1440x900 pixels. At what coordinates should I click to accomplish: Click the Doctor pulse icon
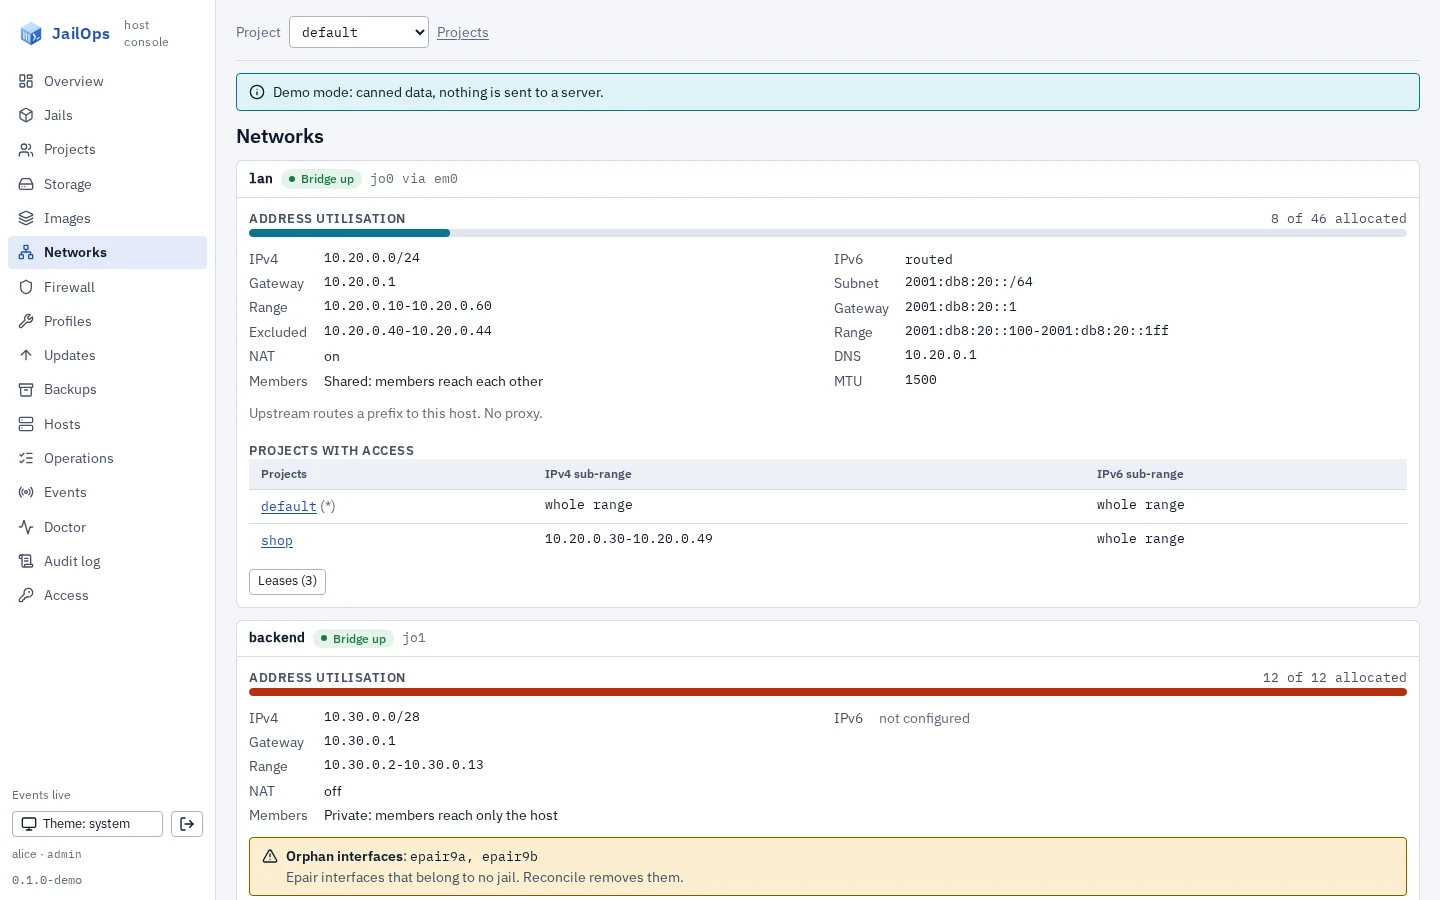tap(26, 527)
